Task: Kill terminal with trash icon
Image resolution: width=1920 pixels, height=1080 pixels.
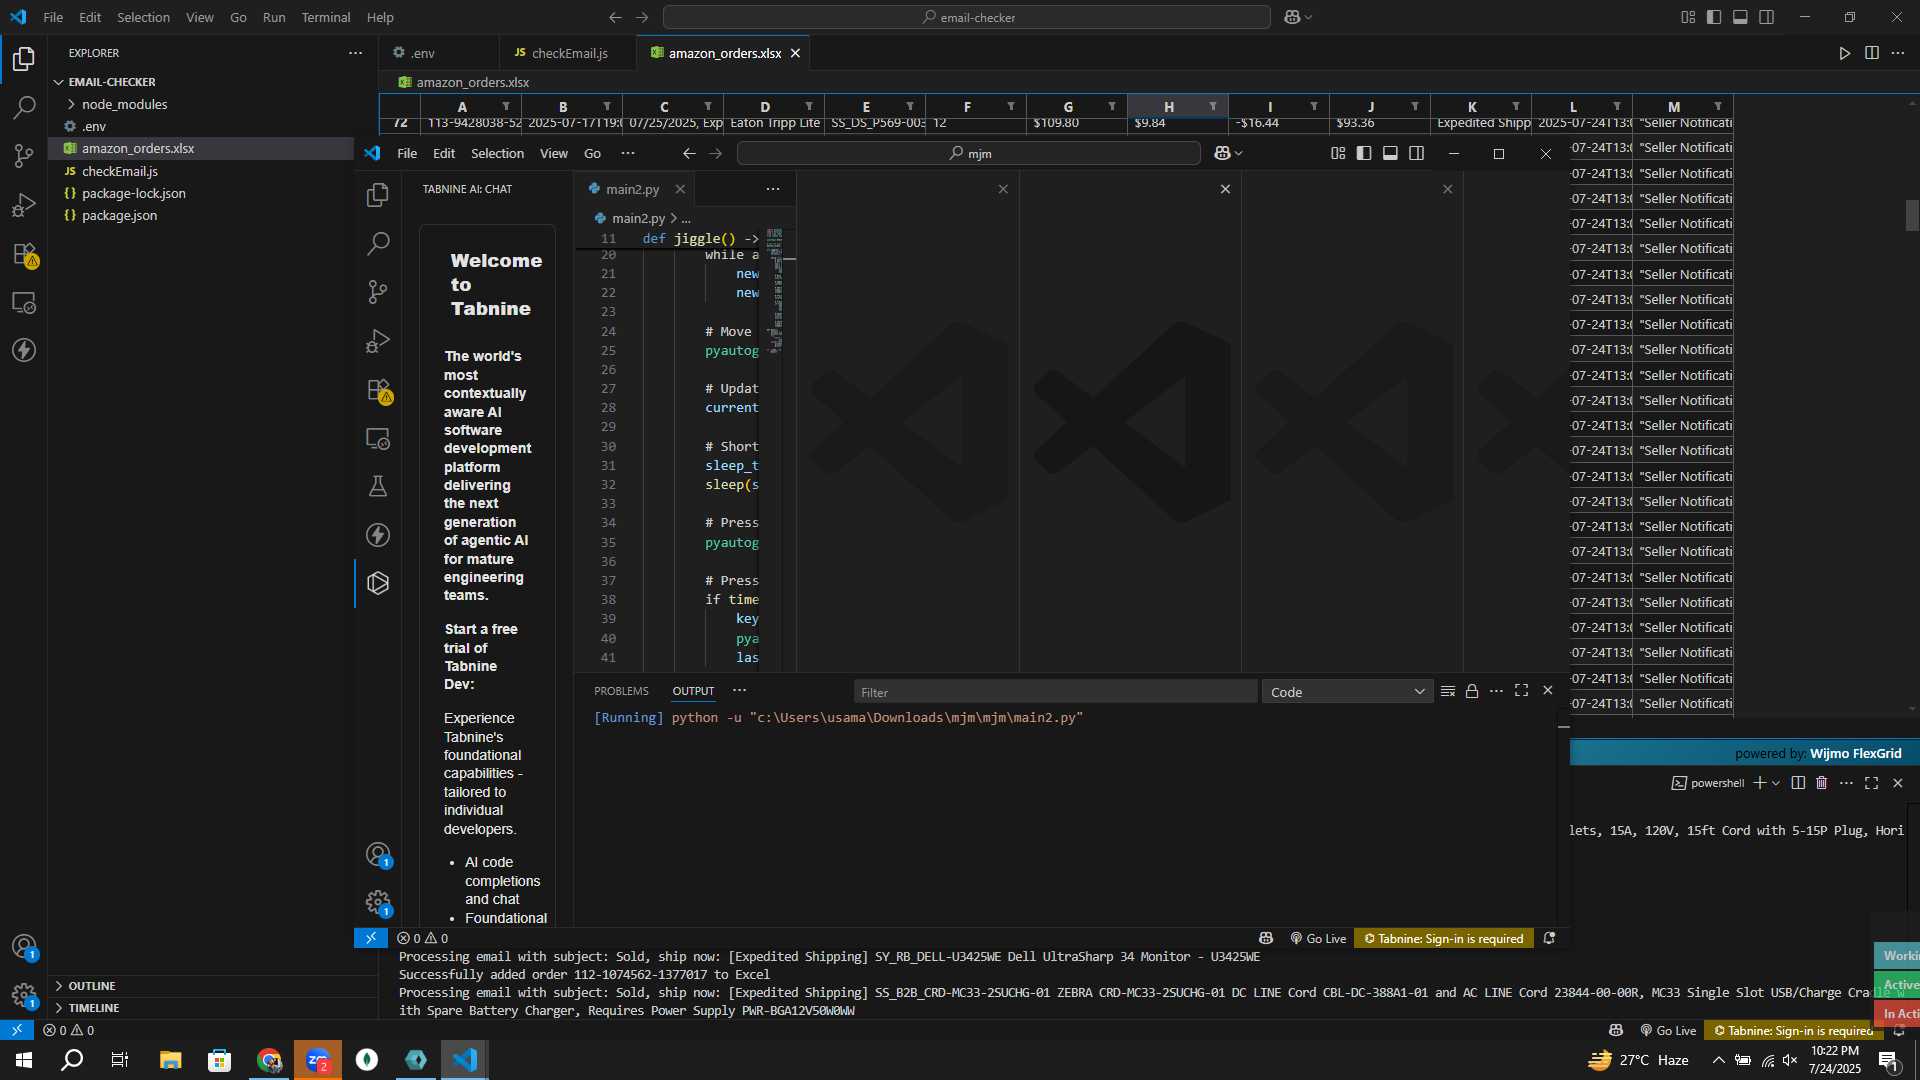Action: point(1822,783)
